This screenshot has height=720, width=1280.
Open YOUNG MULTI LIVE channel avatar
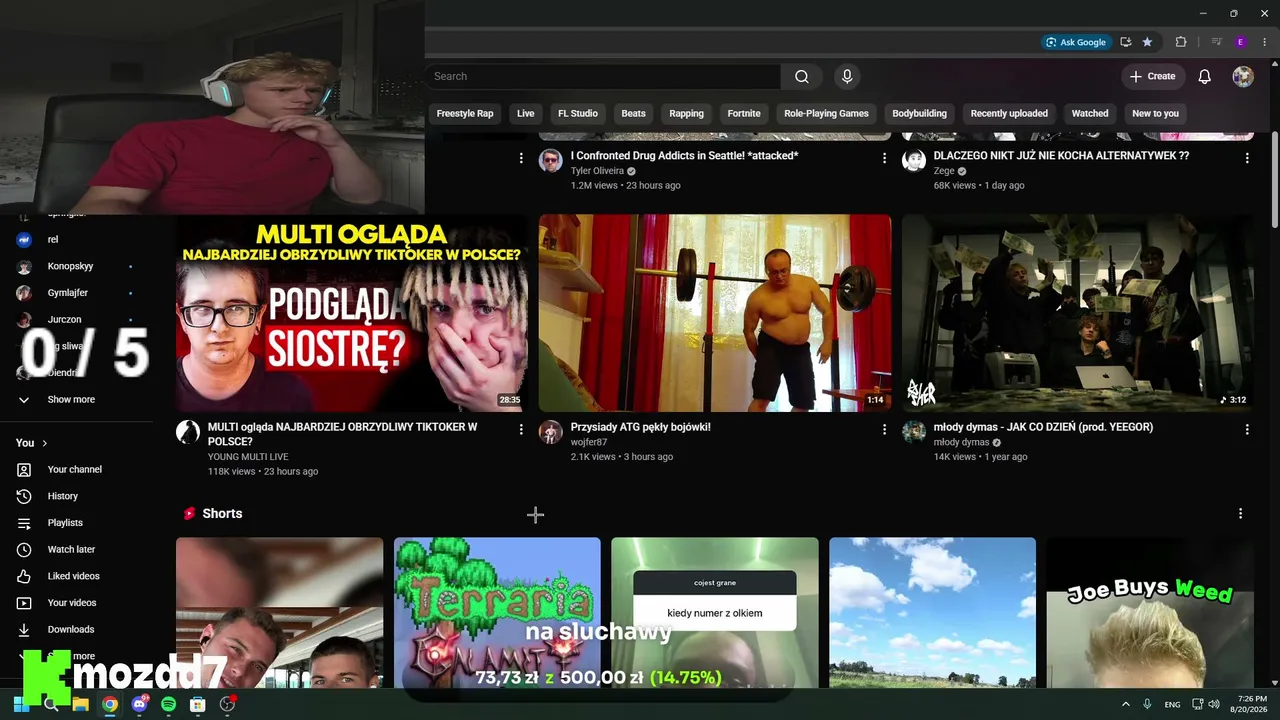[x=188, y=432]
